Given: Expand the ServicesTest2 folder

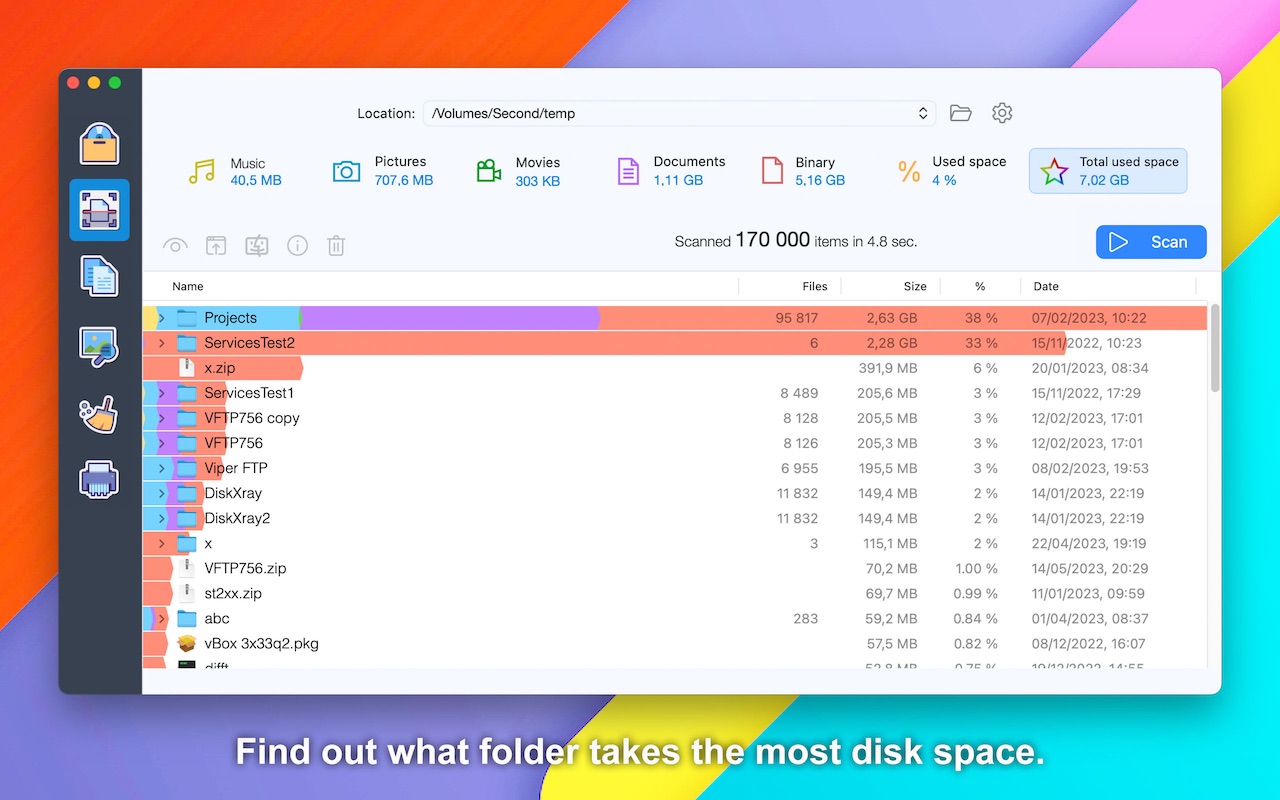Looking at the screenshot, I should tap(161, 343).
